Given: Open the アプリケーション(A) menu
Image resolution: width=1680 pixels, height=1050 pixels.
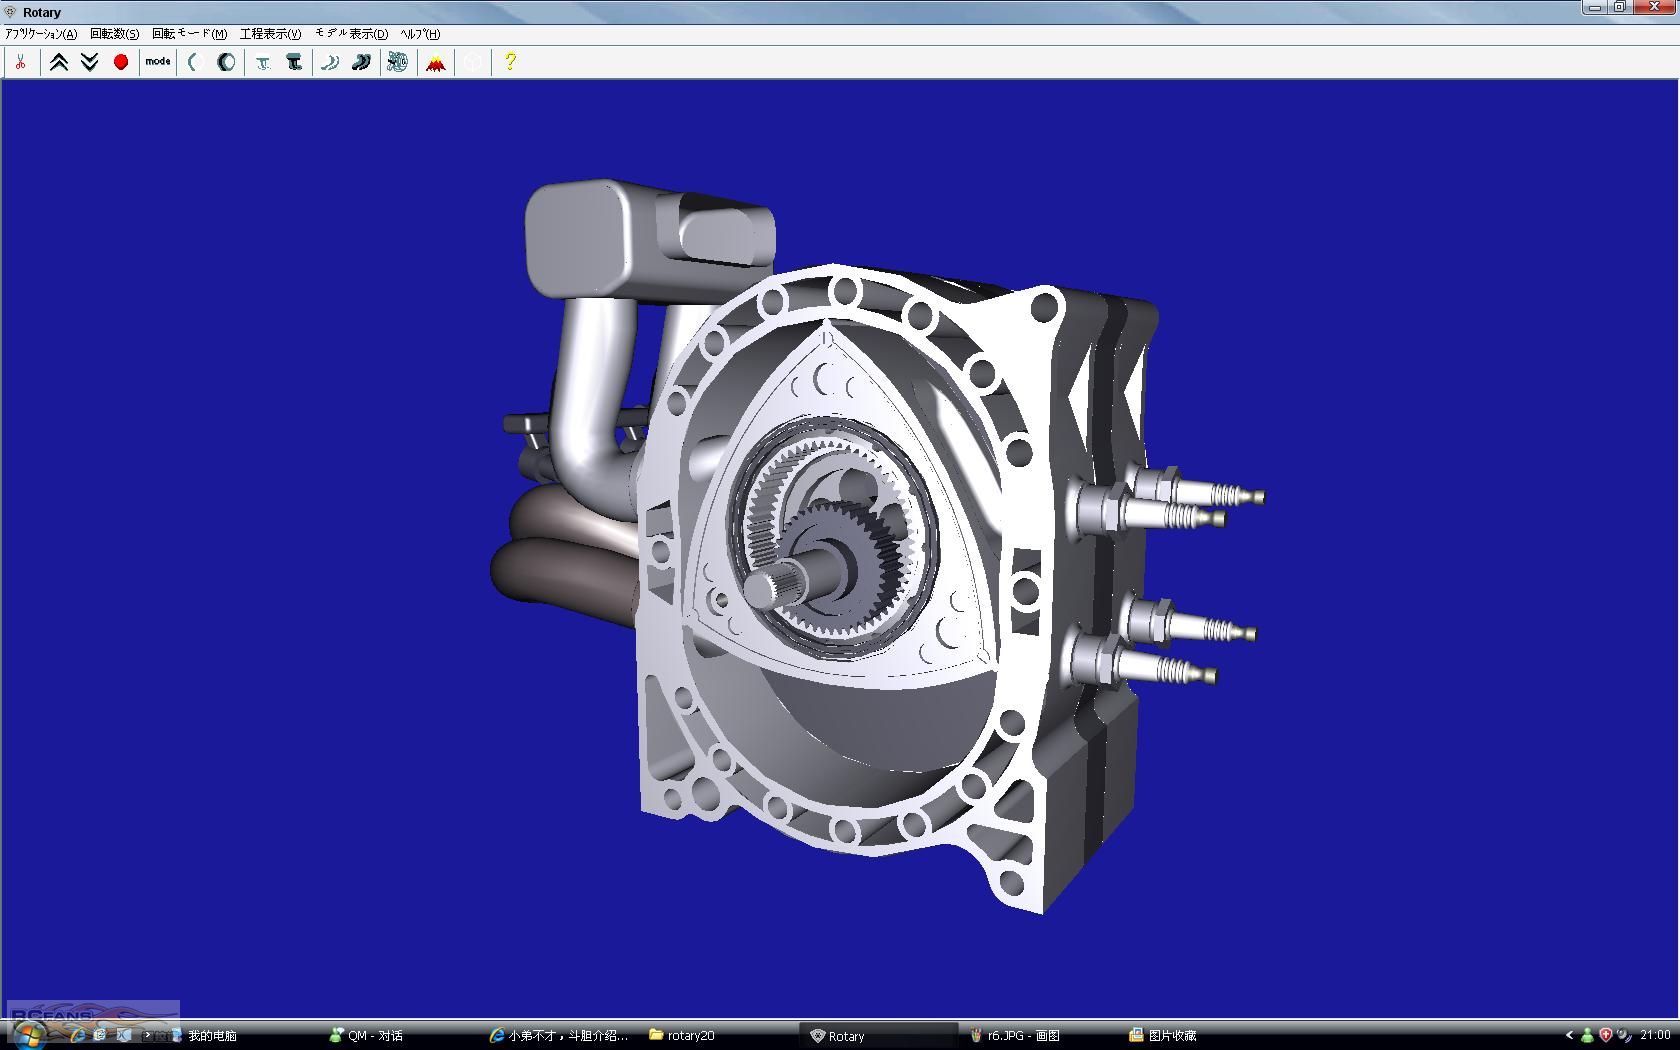Looking at the screenshot, I should 41,34.
